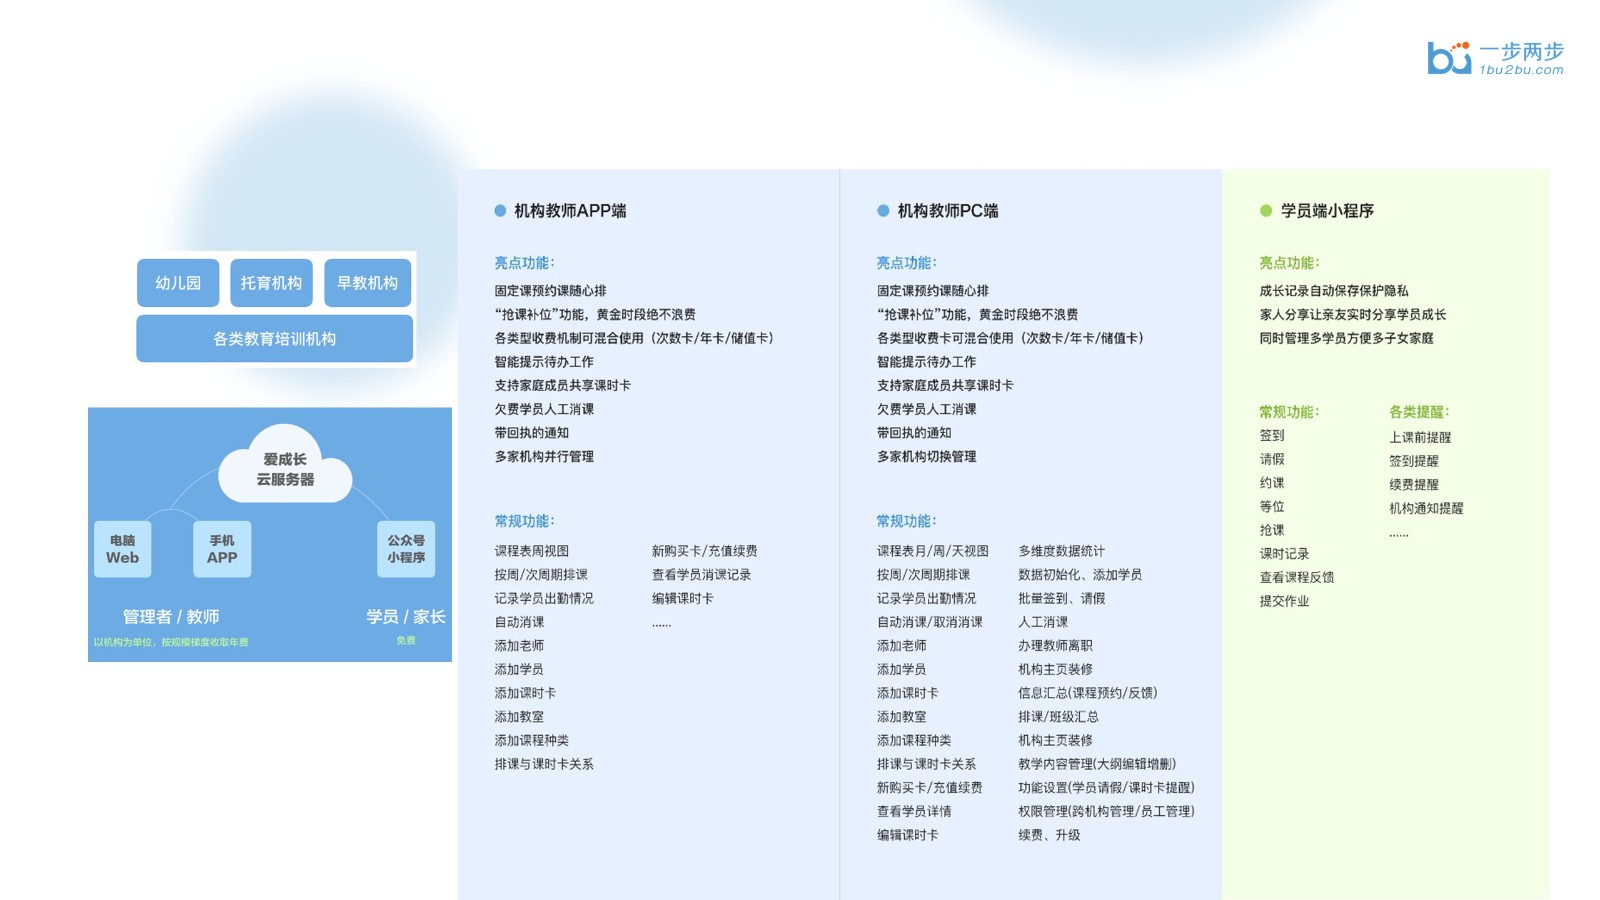Screen dimensions: 1600x900
Task: Click 签到提醒 item
Action: (x=1414, y=461)
